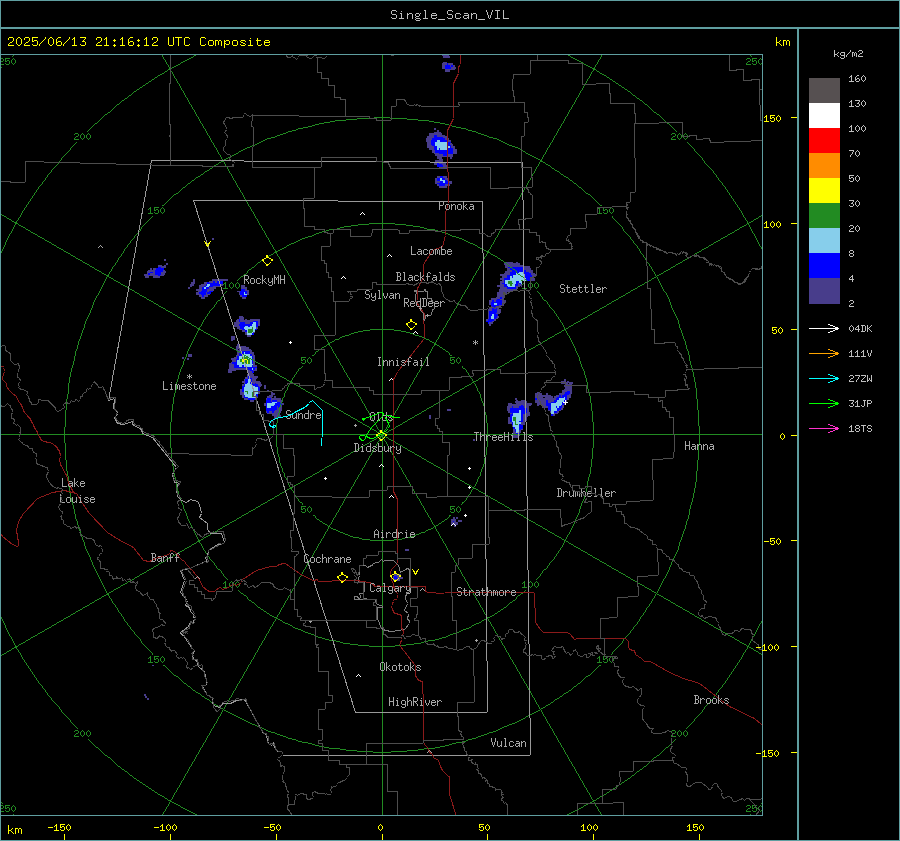
Task: Click the 27ZW legend label
Action: click(x=860, y=379)
